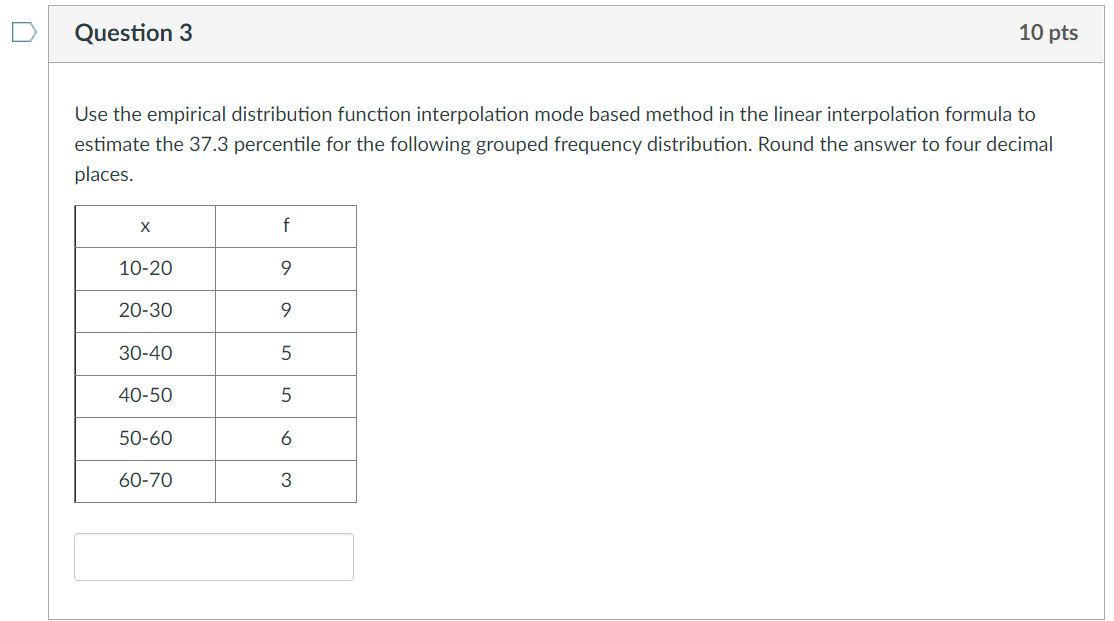
Task: Select the 50-60 interval cell
Action: click(x=144, y=438)
